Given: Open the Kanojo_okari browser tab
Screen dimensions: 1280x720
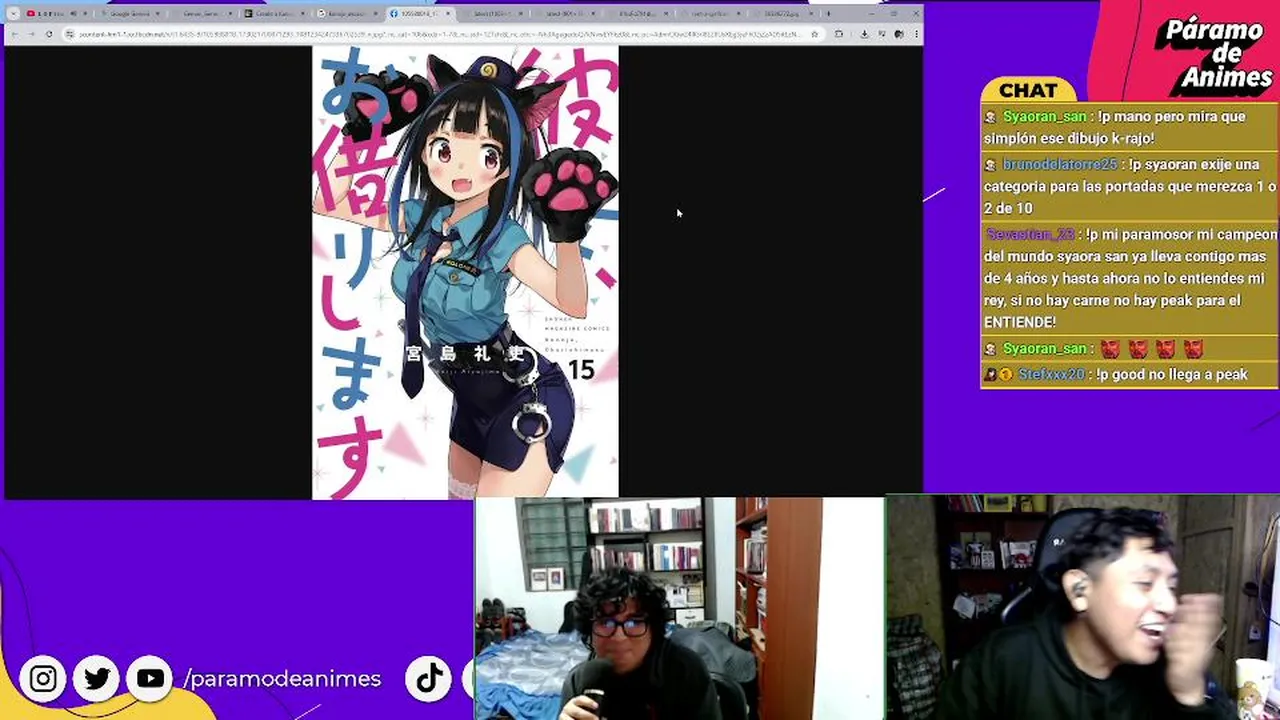Looking at the screenshot, I should tap(346, 14).
